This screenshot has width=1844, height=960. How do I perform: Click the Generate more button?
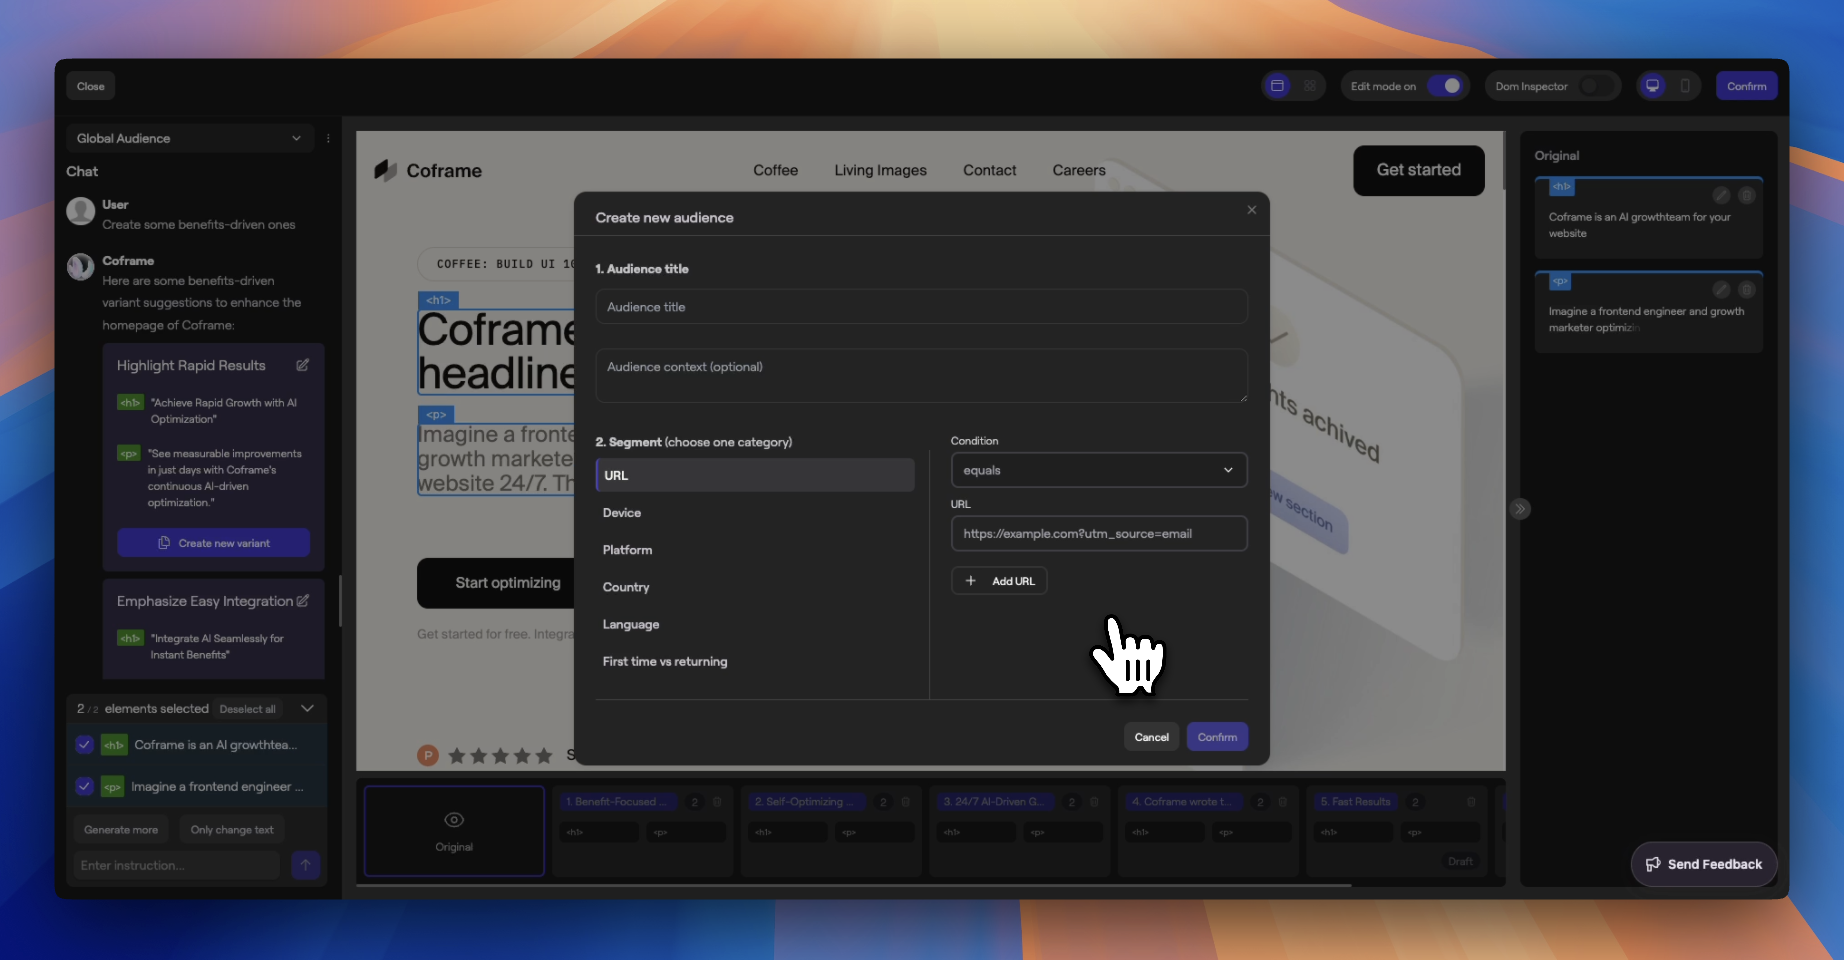pos(121,830)
